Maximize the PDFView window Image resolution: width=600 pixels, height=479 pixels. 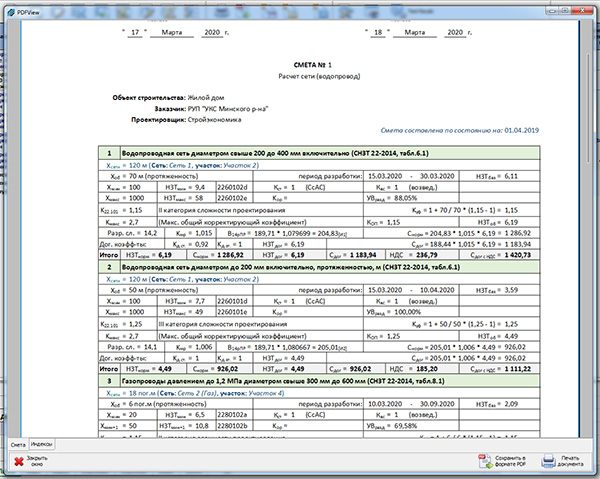tap(564, 11)
